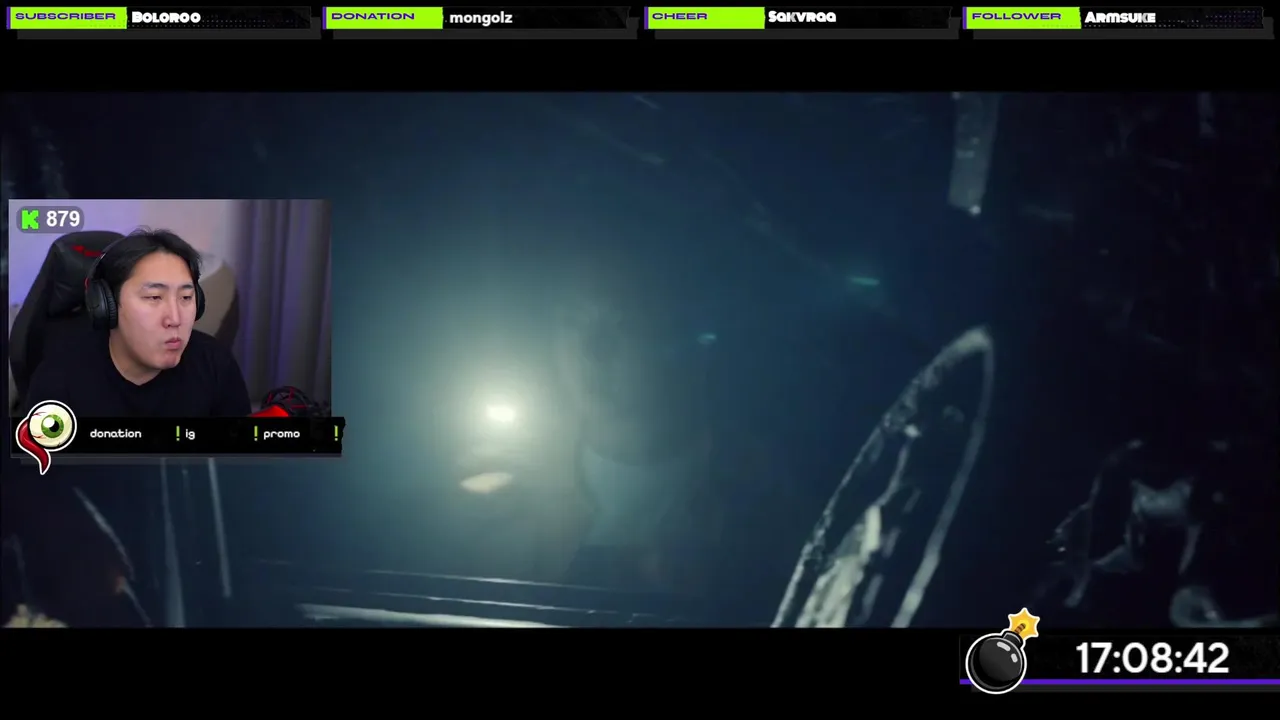Click the green Kick logo icon
Screen dimensions: 1280x720
point(30,220)
